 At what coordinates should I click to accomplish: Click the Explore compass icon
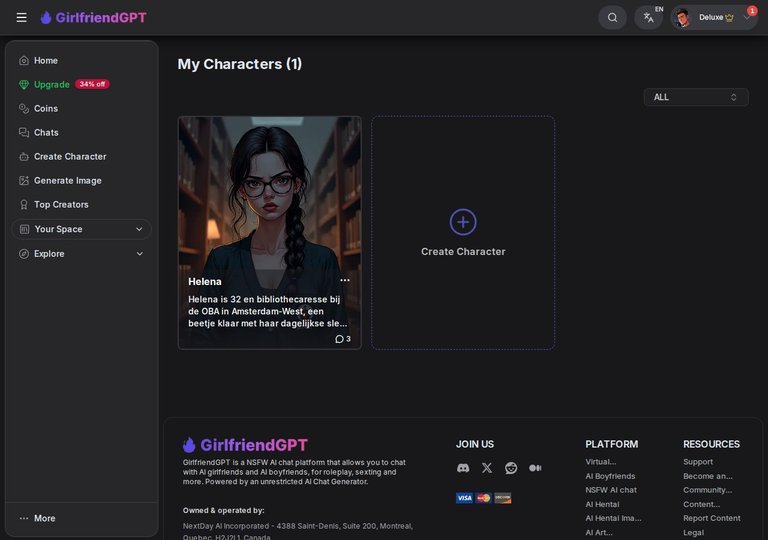pyautogui.click(x=24, y=253)
